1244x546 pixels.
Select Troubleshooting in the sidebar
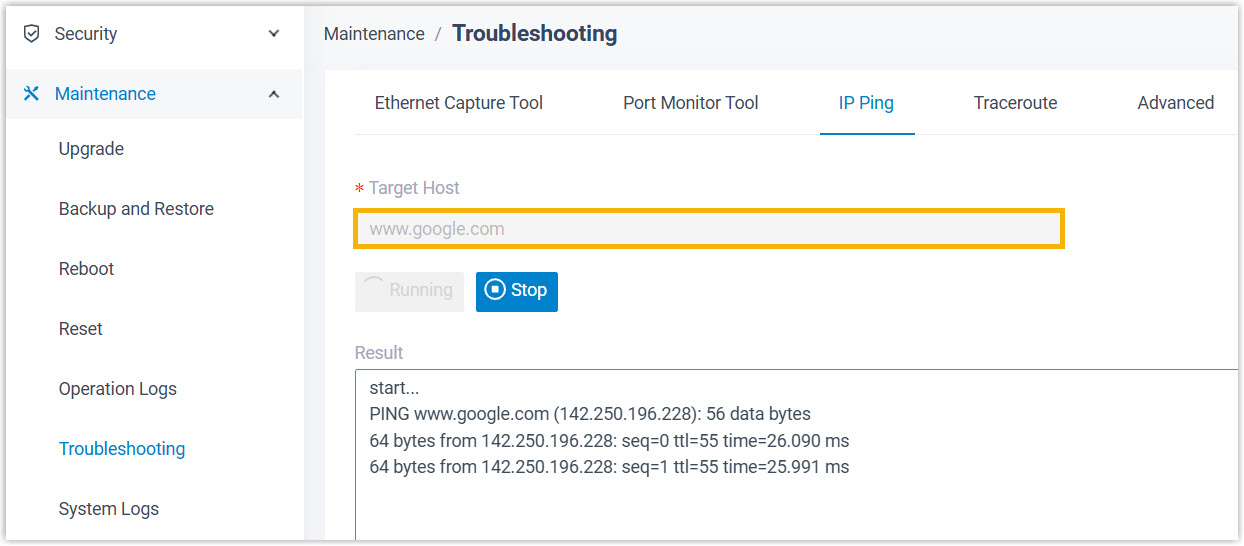click(122, 449)
